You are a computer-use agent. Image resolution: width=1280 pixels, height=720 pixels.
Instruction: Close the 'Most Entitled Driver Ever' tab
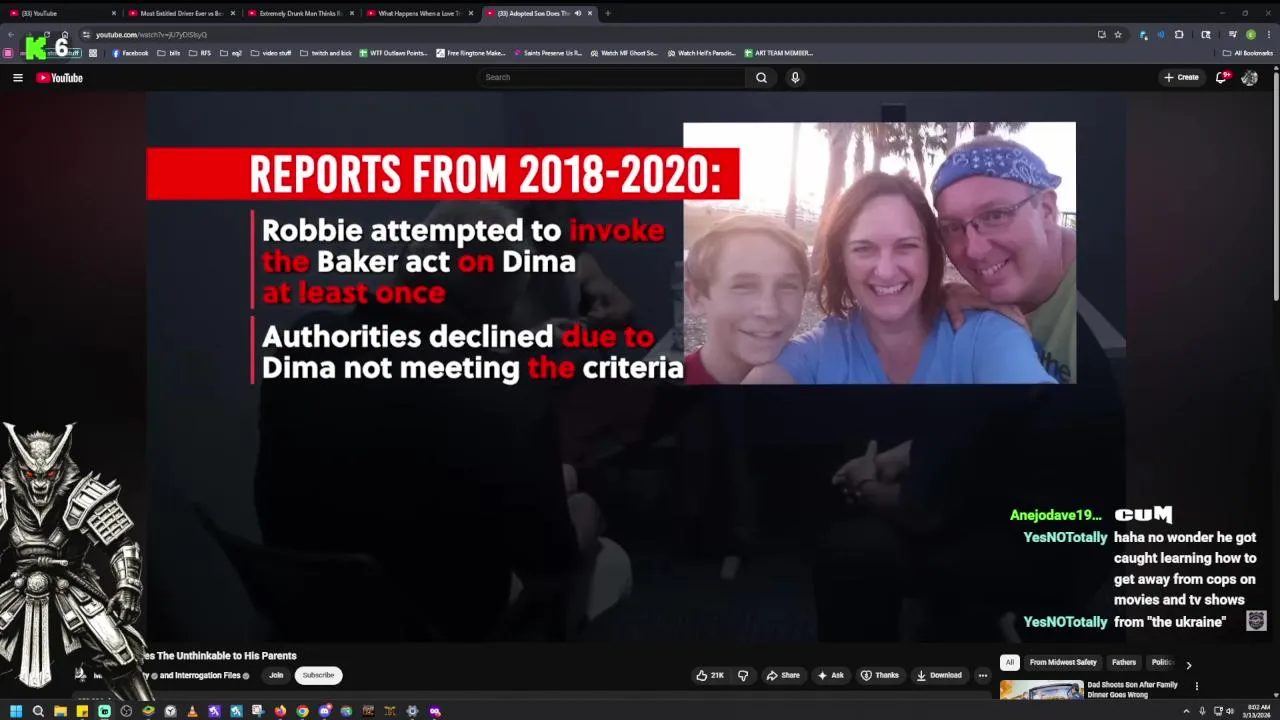tap(233, 13)
